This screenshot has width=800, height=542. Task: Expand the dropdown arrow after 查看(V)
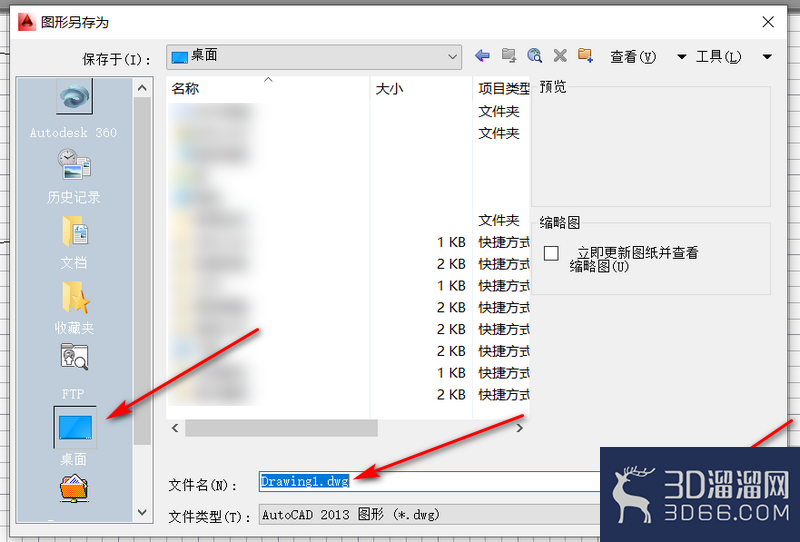click(681, 57)
